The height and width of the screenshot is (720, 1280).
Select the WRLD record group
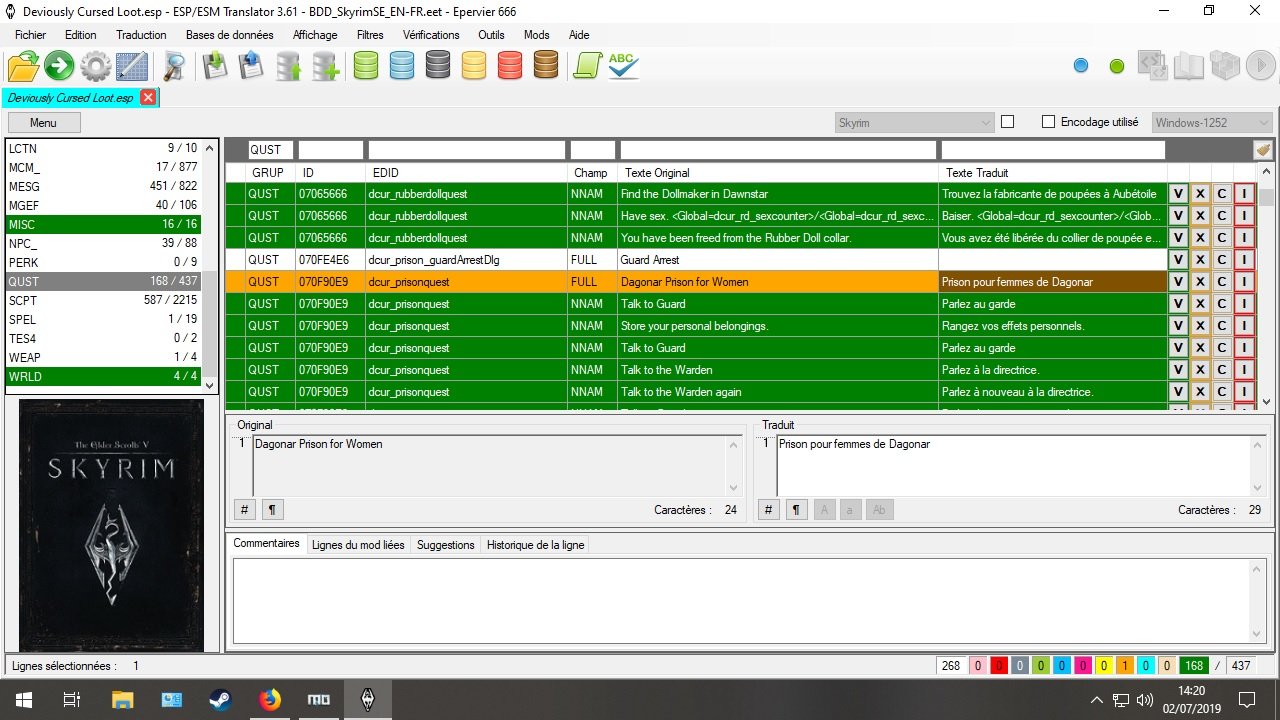pos(104,377)
